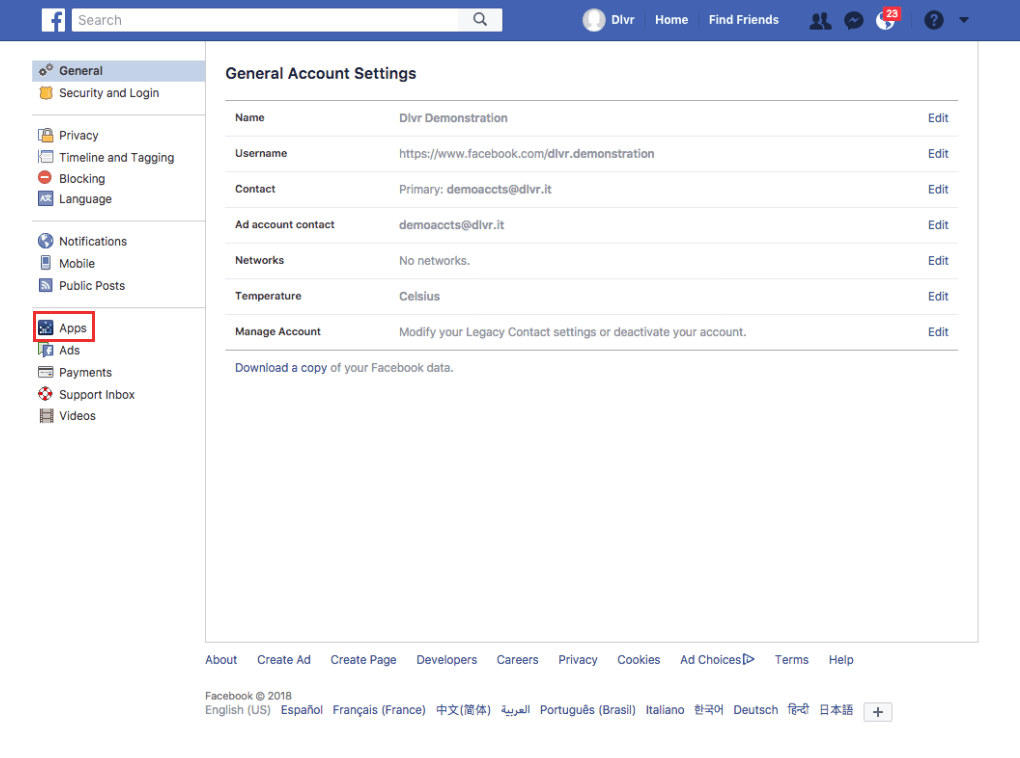Click the Videos film icon
Image resolution: width=1020 pixels, height=758 pixels.
[46, 416]
